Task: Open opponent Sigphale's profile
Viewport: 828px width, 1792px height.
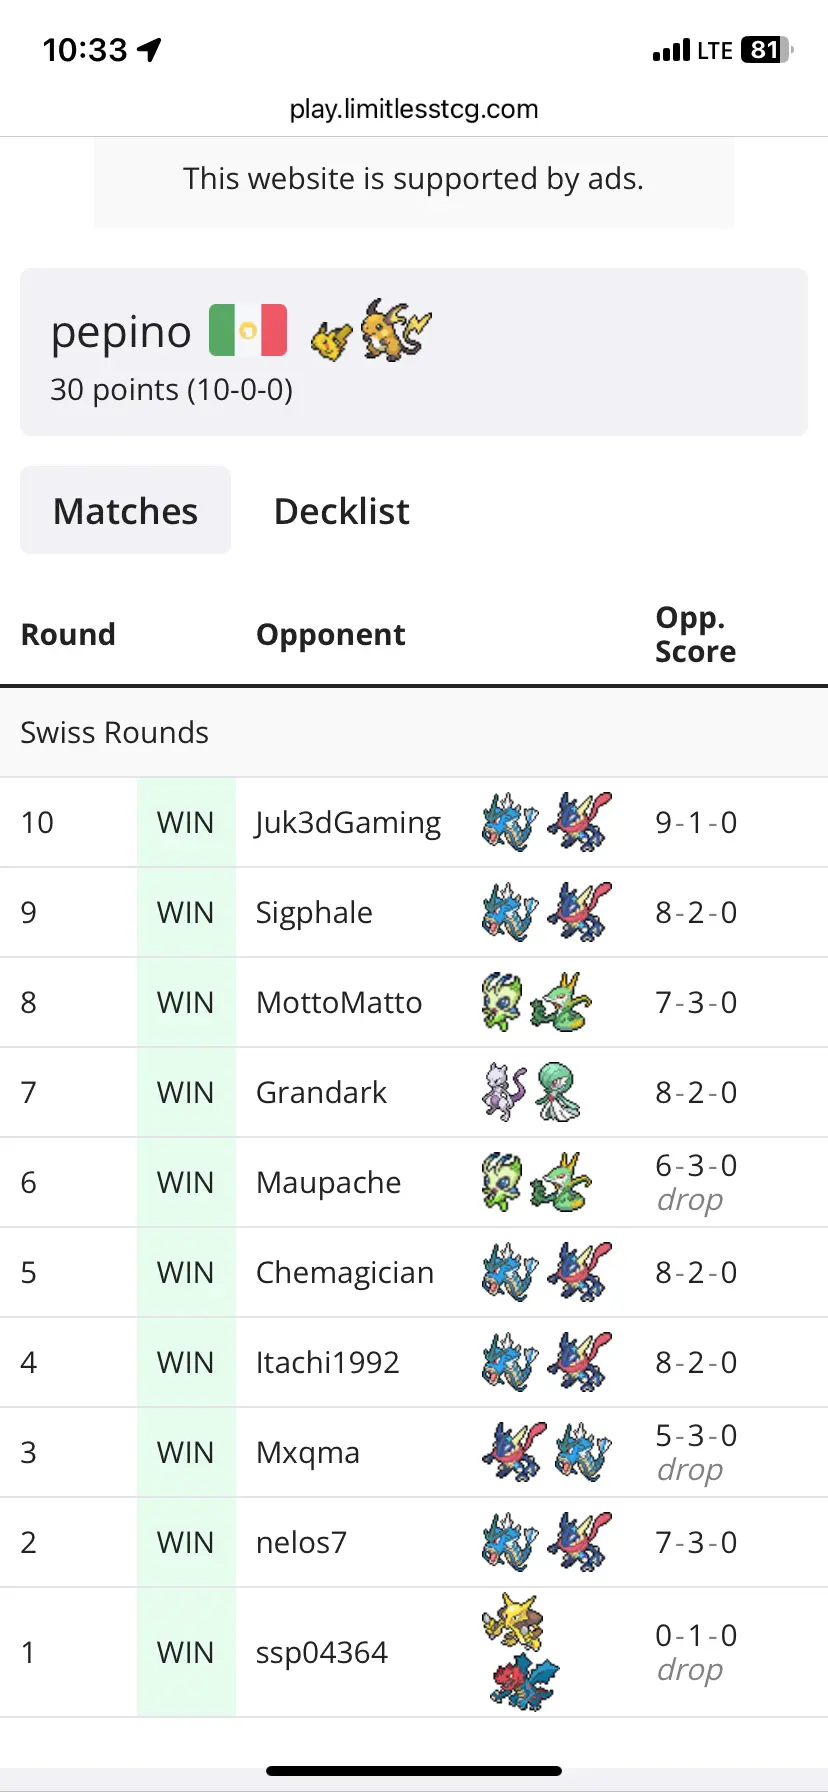Action: click(314, 912)
